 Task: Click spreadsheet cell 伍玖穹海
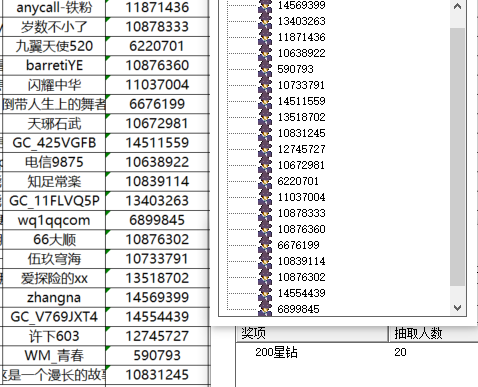point(54,259)
